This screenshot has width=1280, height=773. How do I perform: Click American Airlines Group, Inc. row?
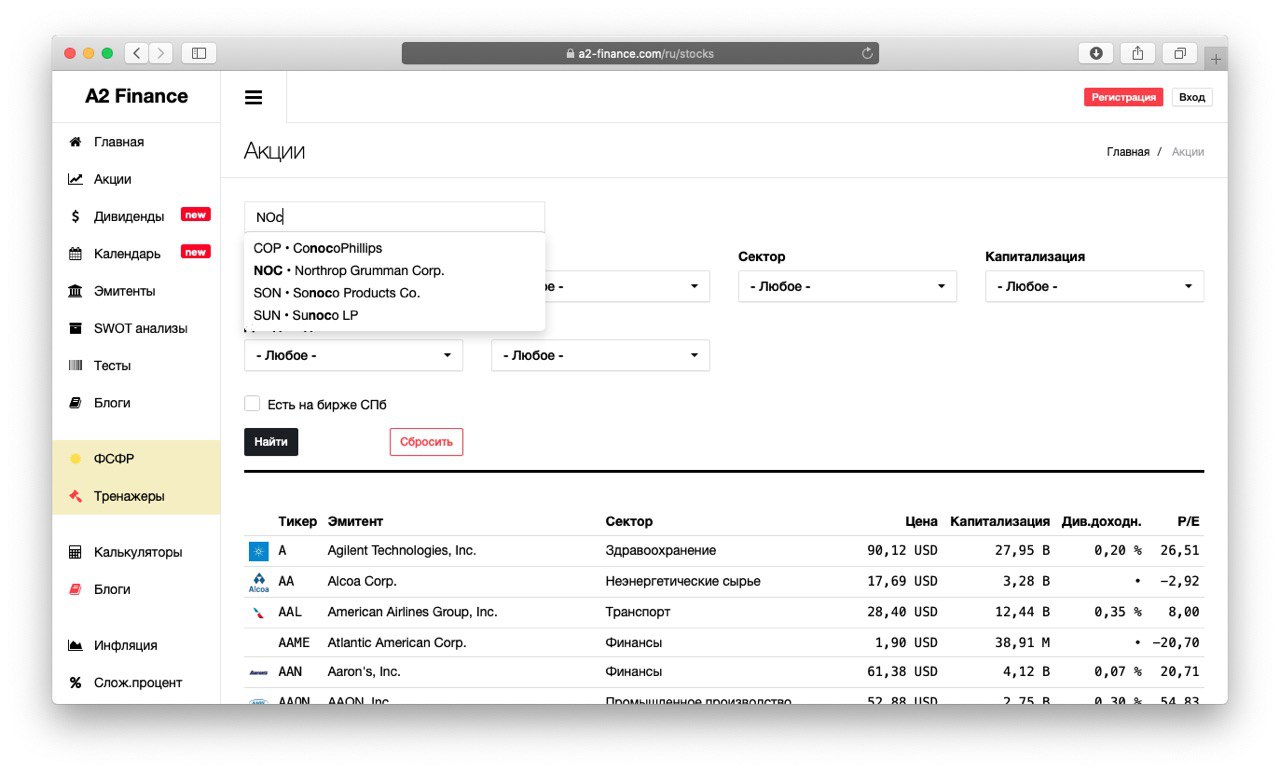[x=724, y=612]
